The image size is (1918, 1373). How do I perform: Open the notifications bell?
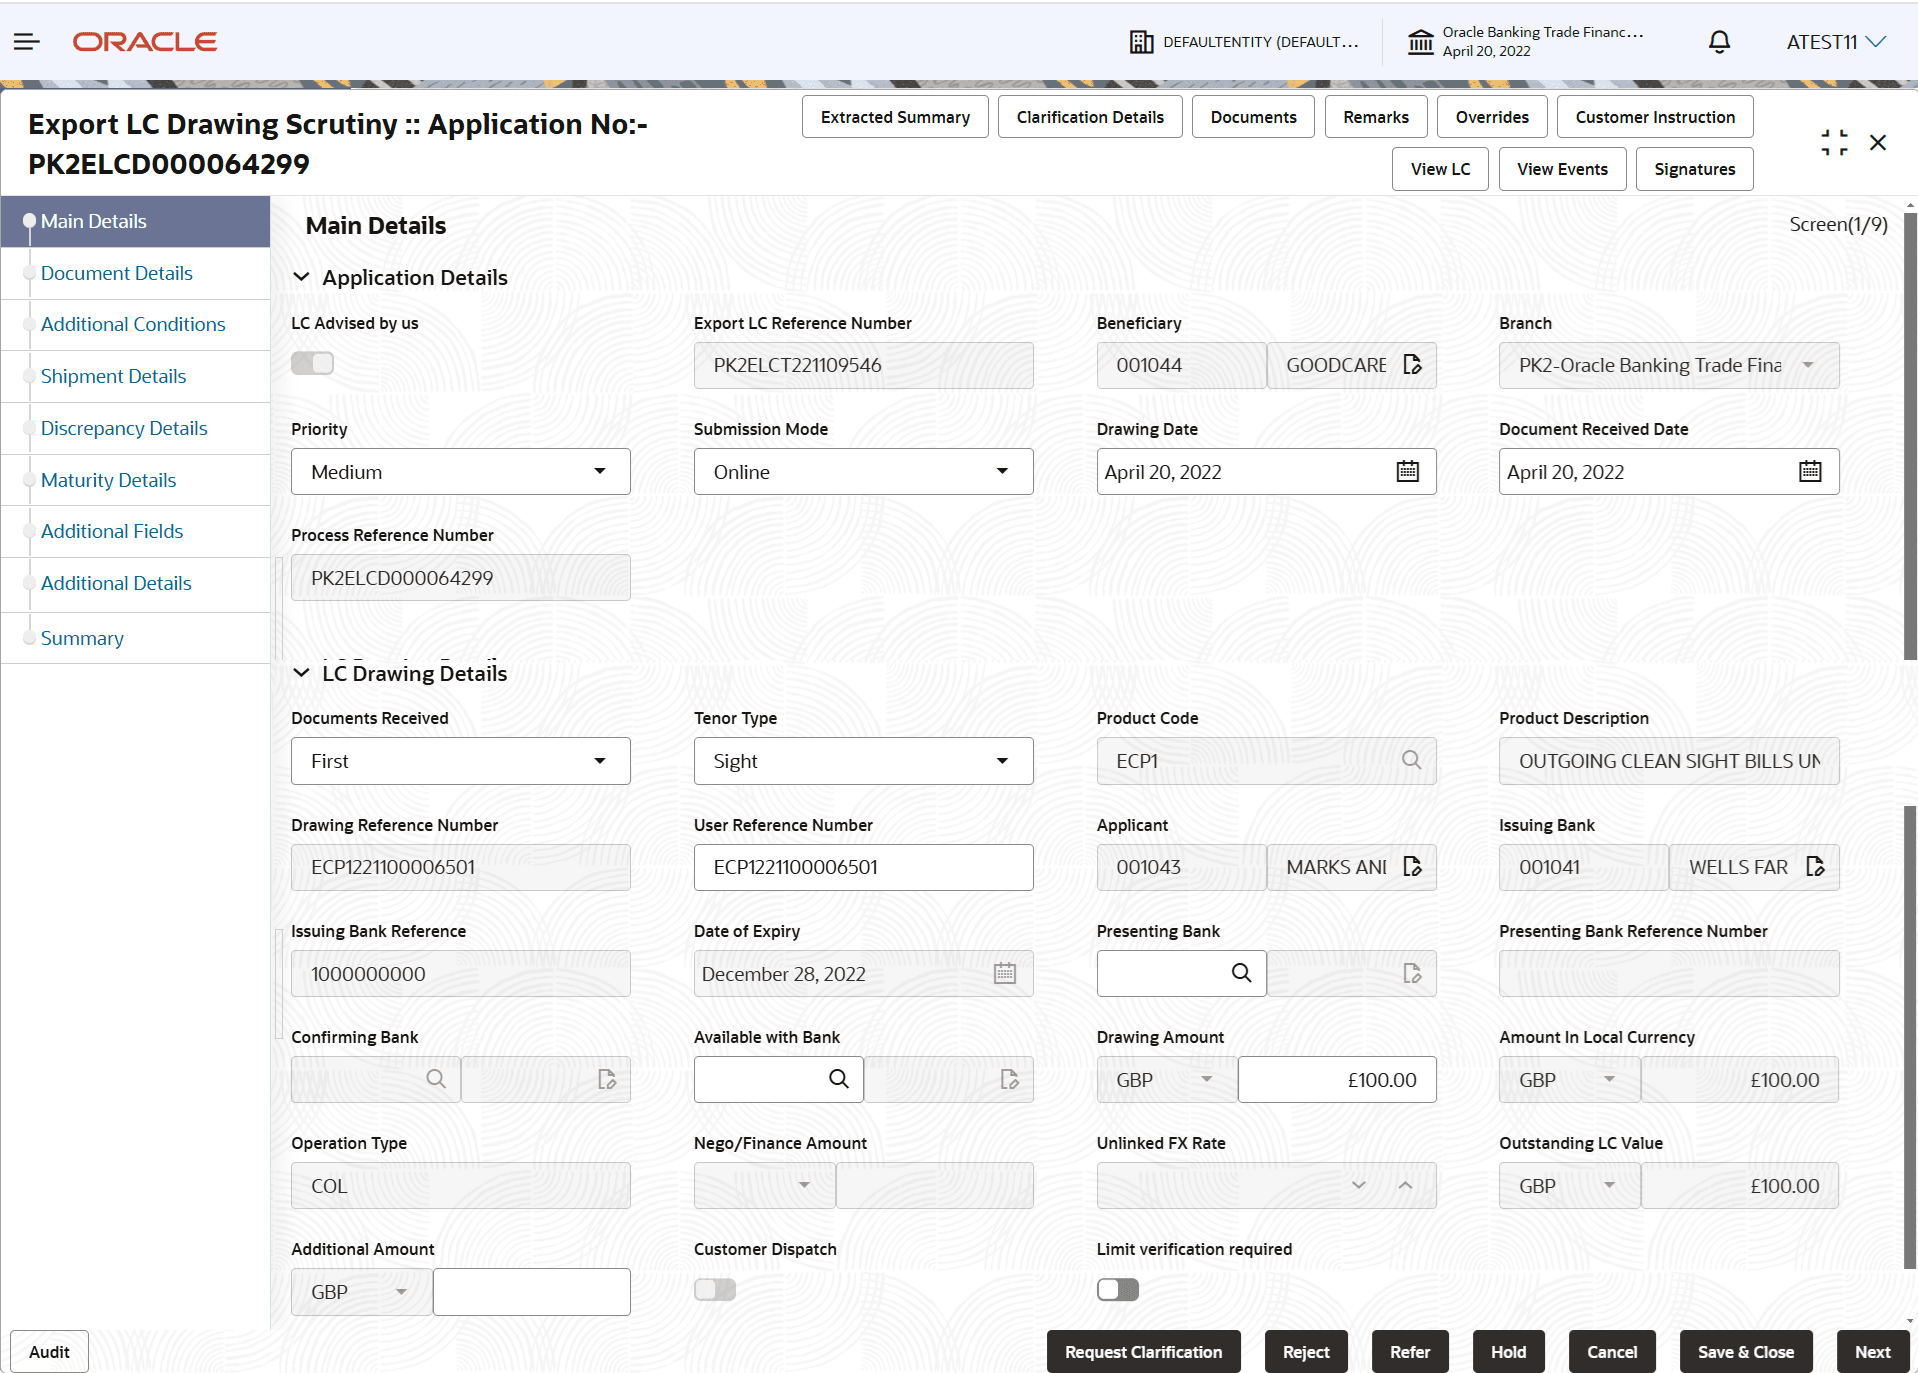[x=1718, y=41]
